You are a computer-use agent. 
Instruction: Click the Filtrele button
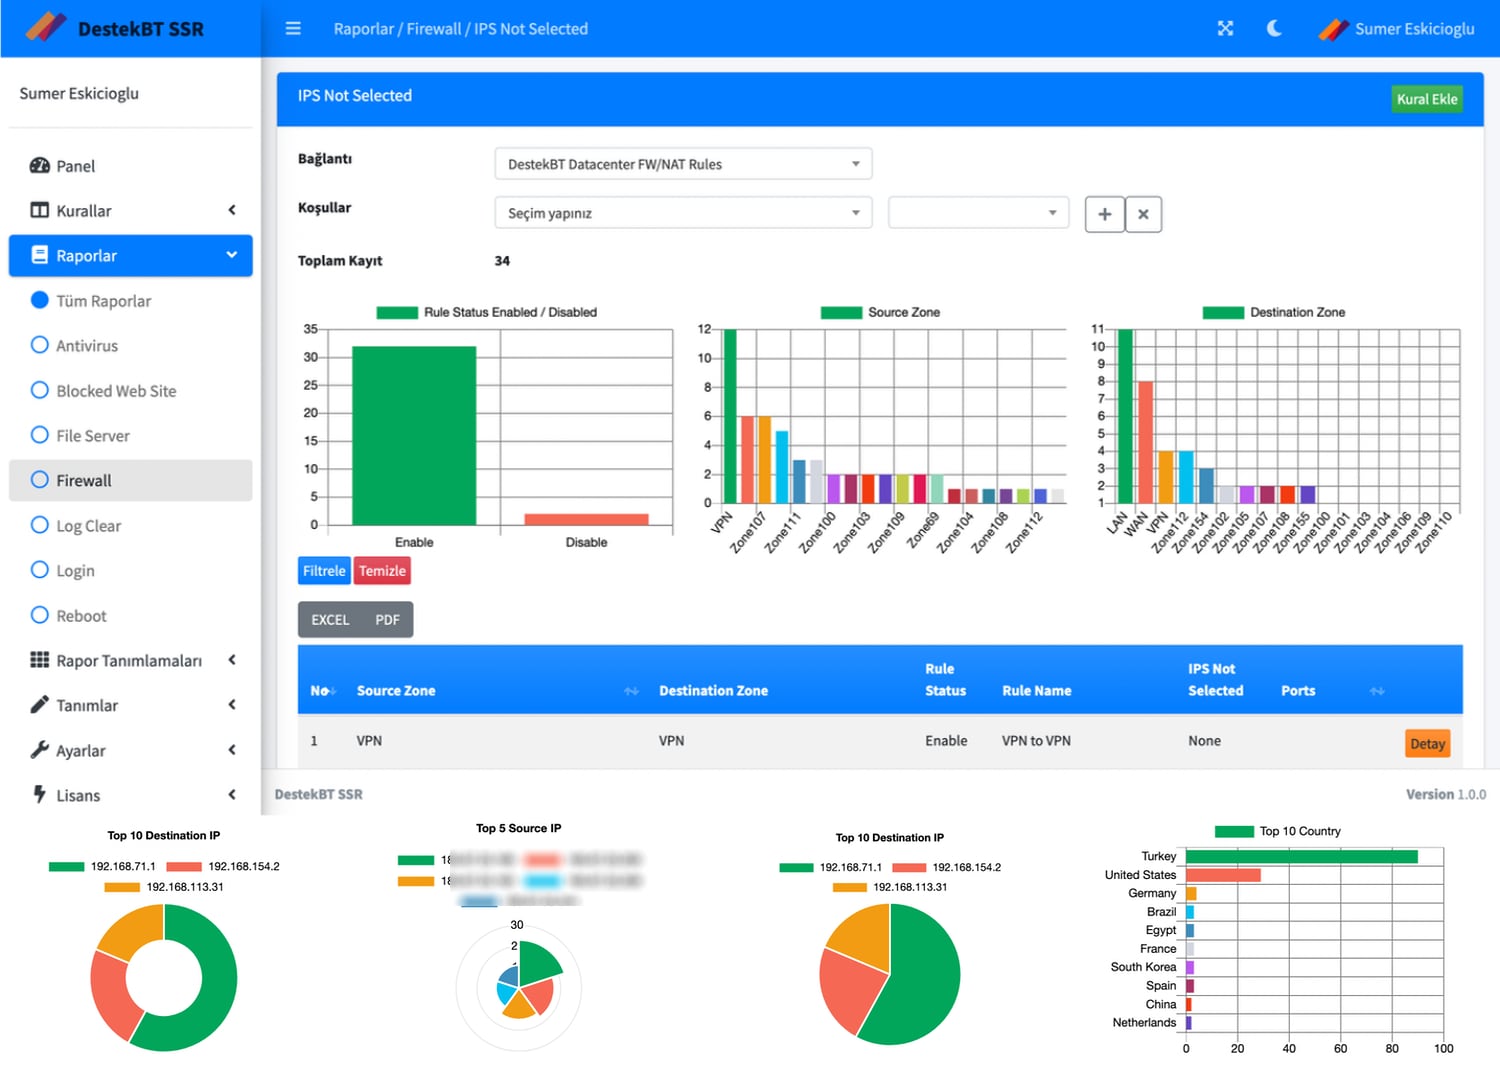point(324,571)
